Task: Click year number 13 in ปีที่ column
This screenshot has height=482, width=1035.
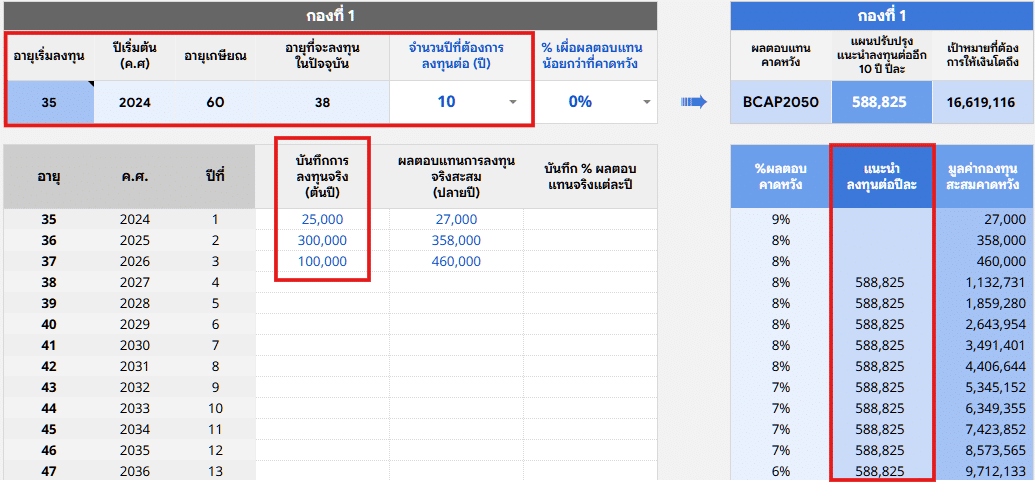Action: [215, 471]
